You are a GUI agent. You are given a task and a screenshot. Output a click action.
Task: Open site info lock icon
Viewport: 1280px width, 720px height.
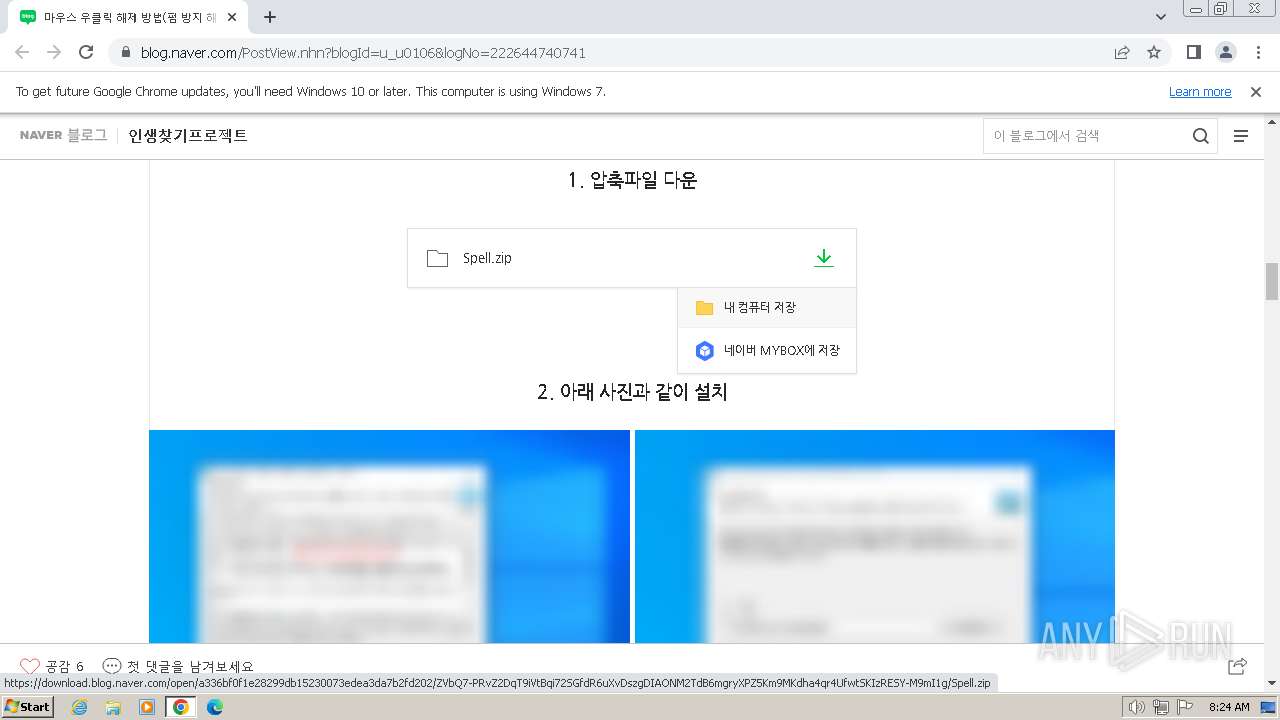tap(126, 52)
